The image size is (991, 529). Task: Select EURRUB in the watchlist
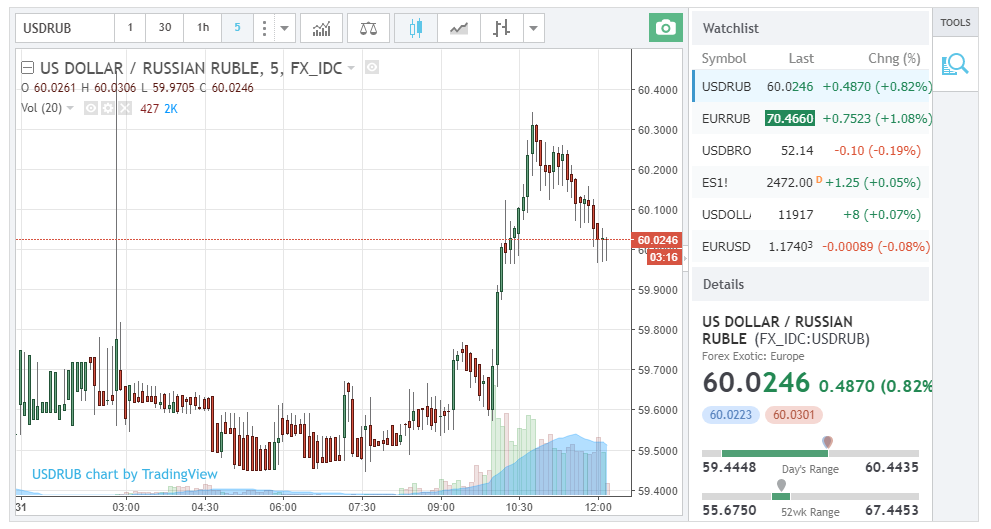coord(726,118)
